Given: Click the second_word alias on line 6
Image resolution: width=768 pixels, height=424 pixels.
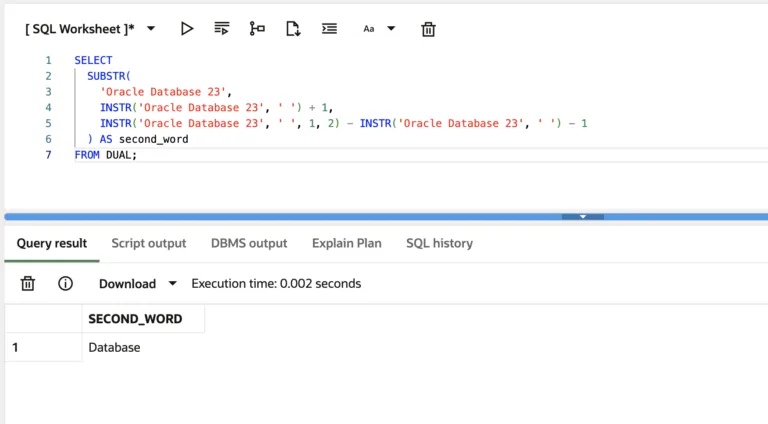Looking at the screenshot, I should point(154,139).
